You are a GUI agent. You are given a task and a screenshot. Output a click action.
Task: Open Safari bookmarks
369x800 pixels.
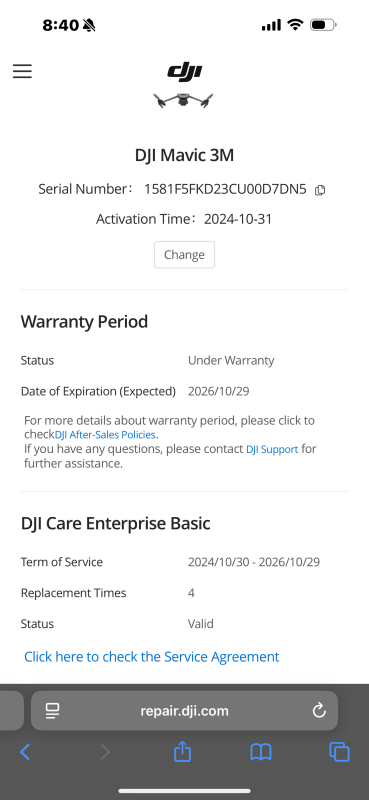tap(261, 752)
